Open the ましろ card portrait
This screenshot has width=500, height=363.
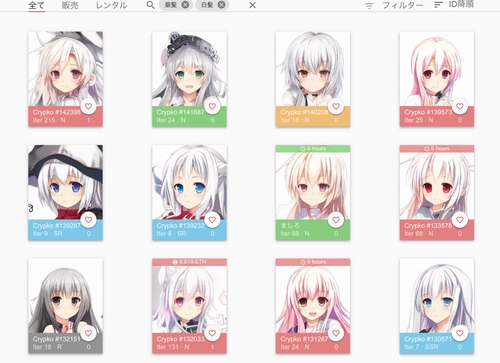(313, 186)
